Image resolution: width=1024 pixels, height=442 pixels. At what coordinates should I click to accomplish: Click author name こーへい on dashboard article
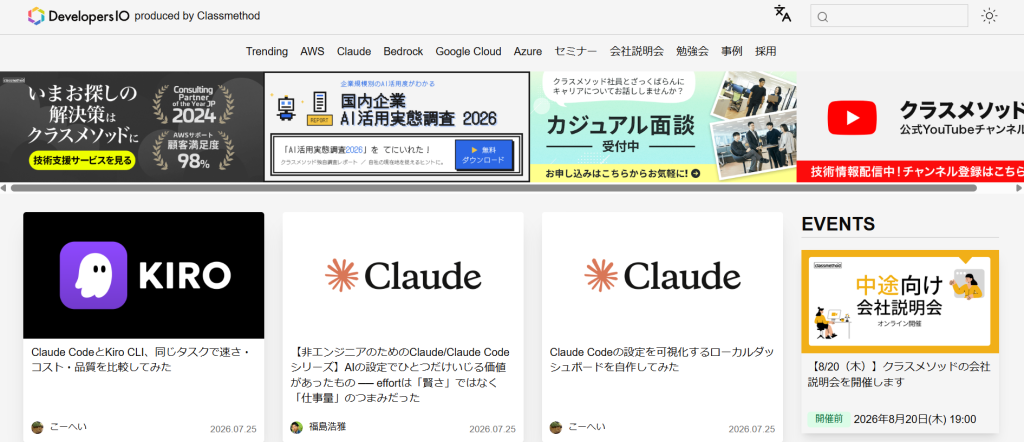[586, 427]
